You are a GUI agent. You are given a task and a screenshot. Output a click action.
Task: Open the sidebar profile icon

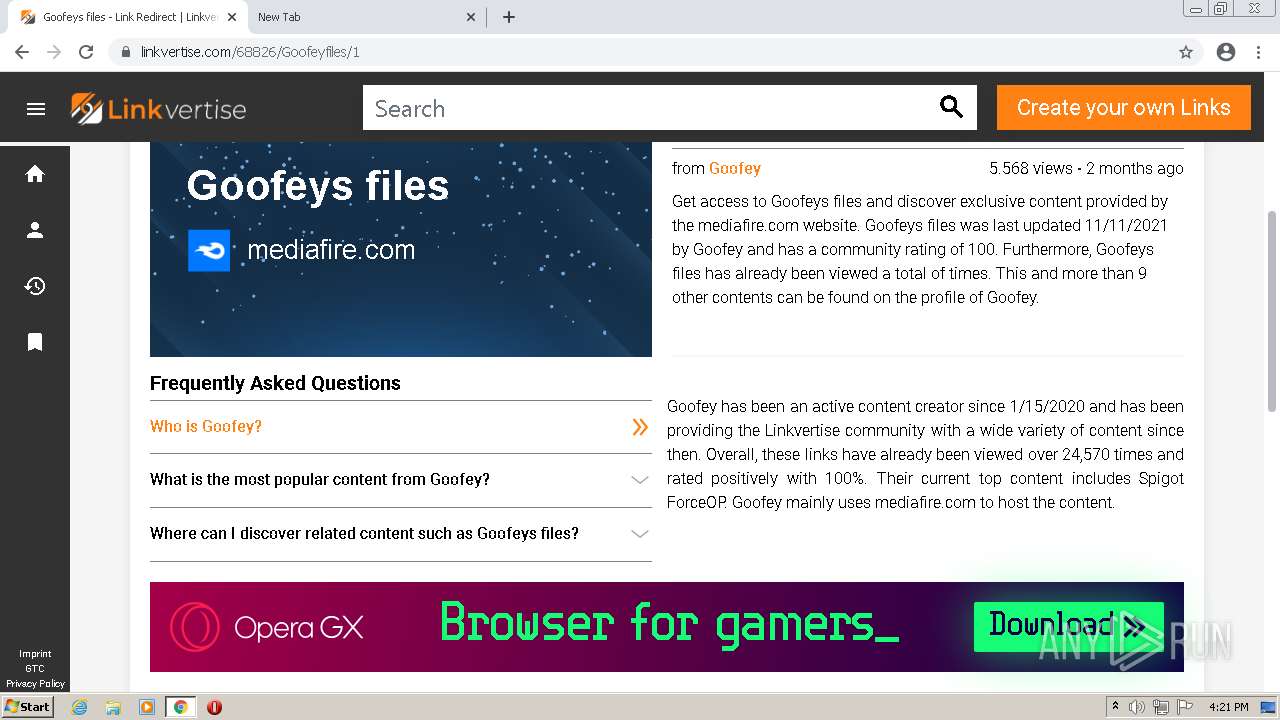35,230
